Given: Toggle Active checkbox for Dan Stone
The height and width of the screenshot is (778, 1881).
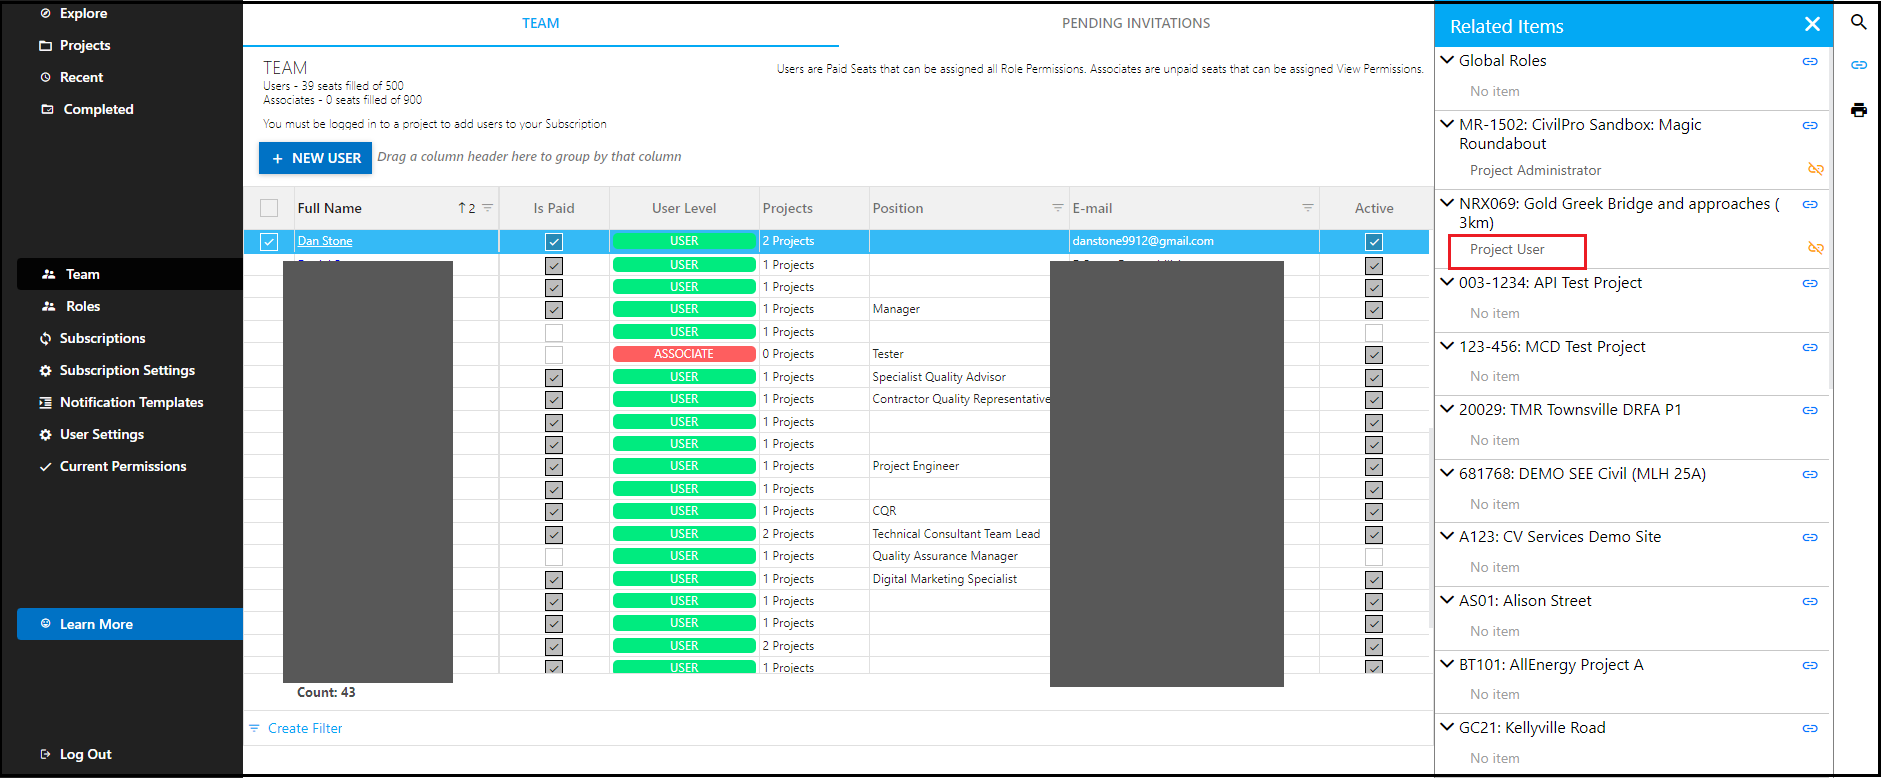Looking at the screenshot, I should [x=1374, y=242].
